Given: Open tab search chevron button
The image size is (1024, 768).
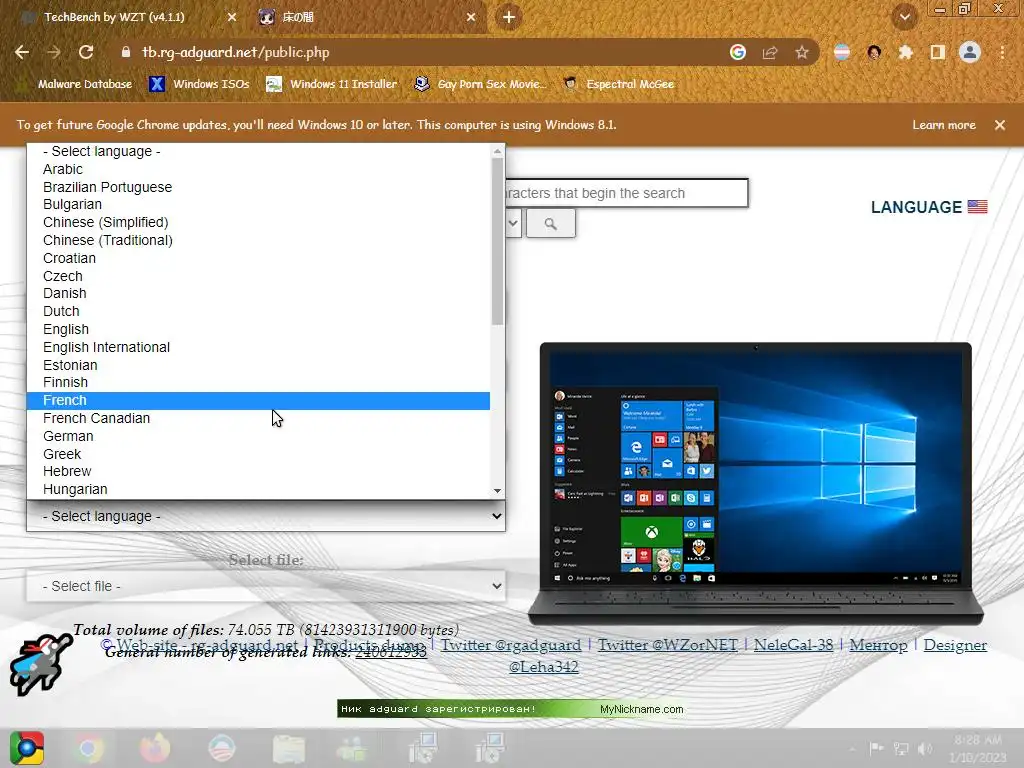Looking at the screenshot, I should 905,17.
